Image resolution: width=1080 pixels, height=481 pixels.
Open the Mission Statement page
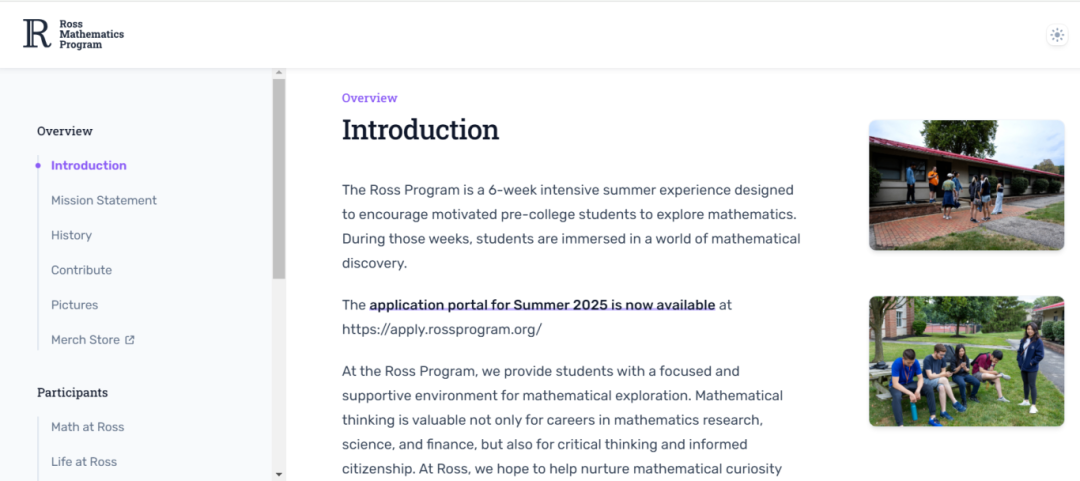click(104, 201)
